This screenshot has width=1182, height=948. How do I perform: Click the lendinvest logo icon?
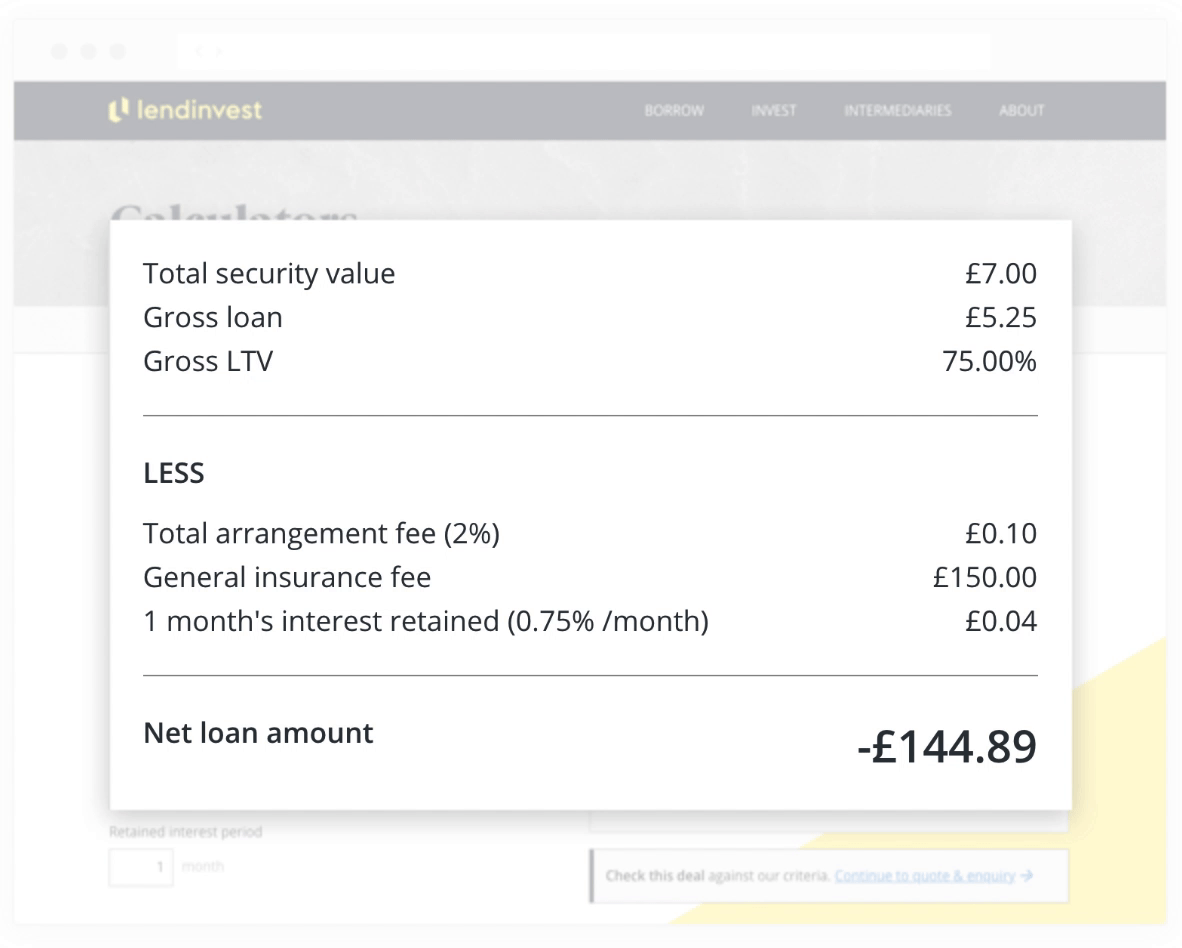tap(118, 110)
